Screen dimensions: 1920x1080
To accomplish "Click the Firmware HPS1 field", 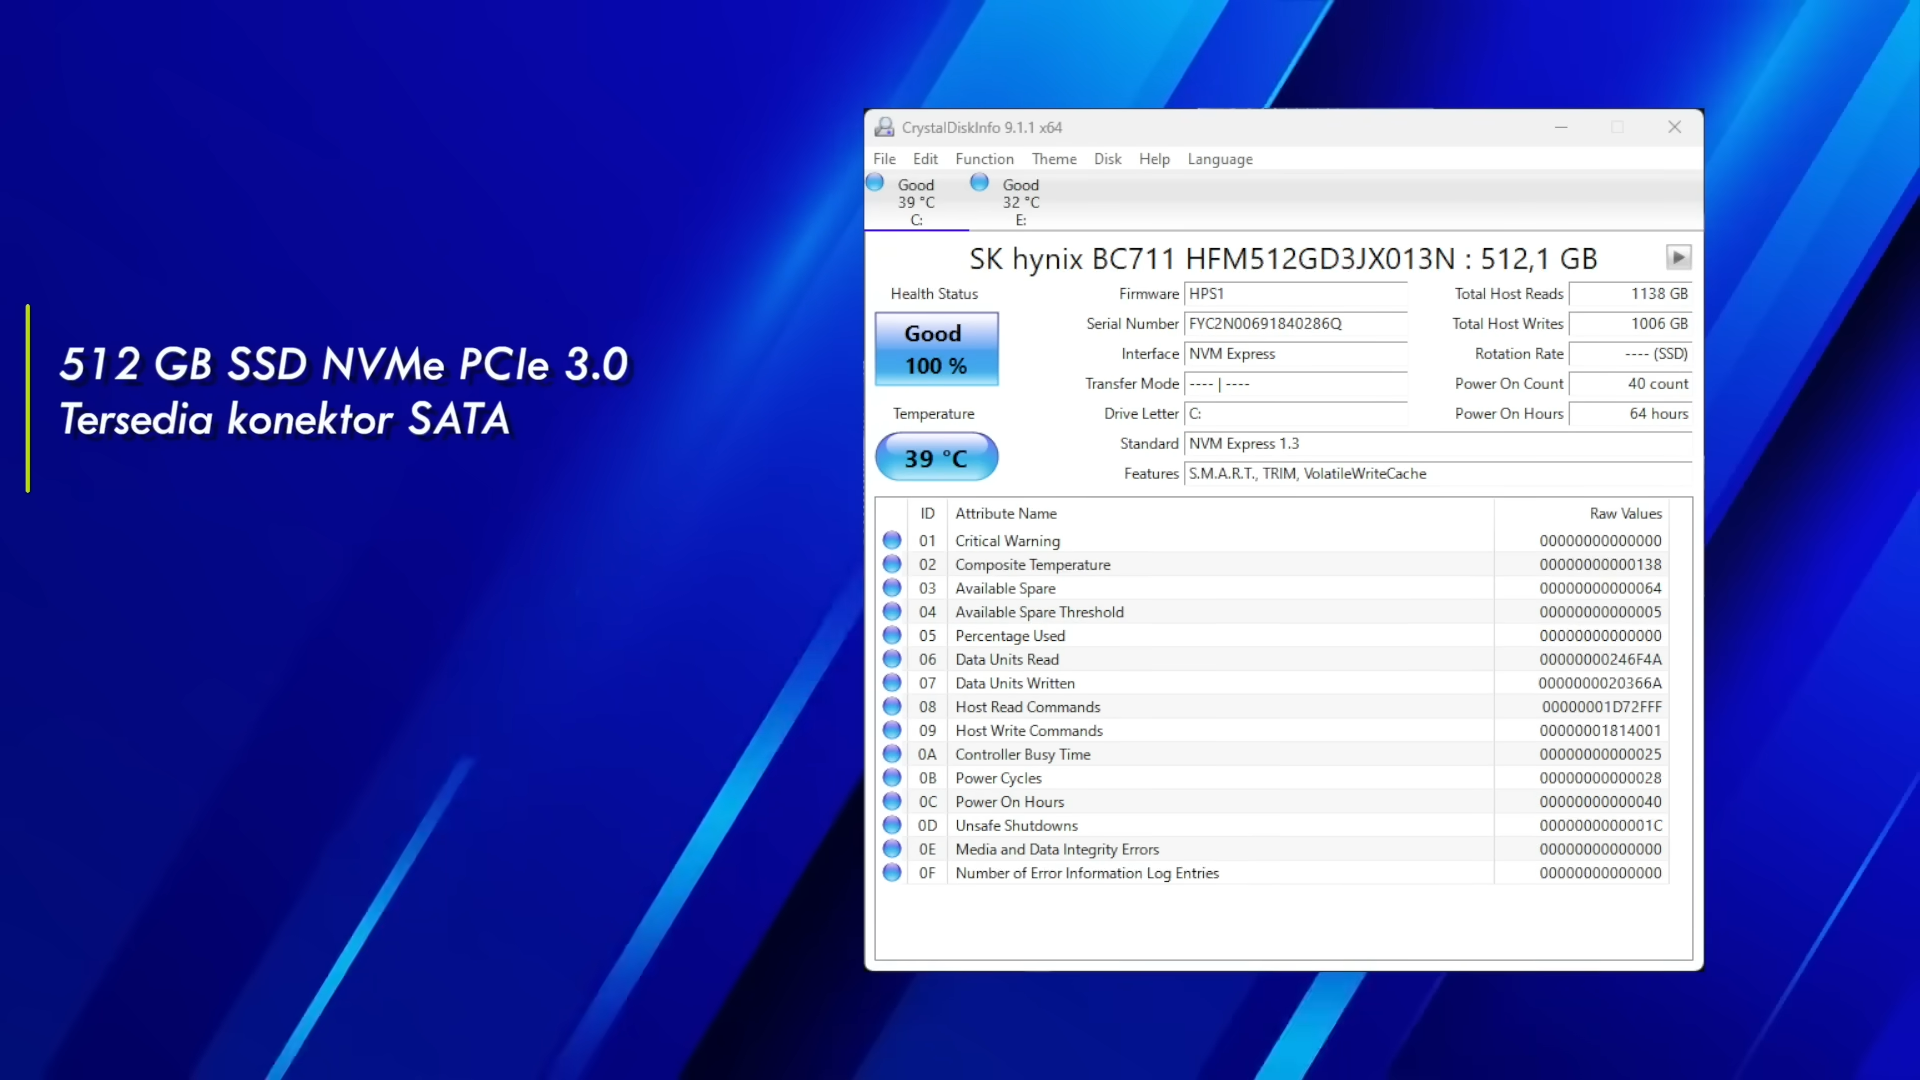I will (1295, 294).
